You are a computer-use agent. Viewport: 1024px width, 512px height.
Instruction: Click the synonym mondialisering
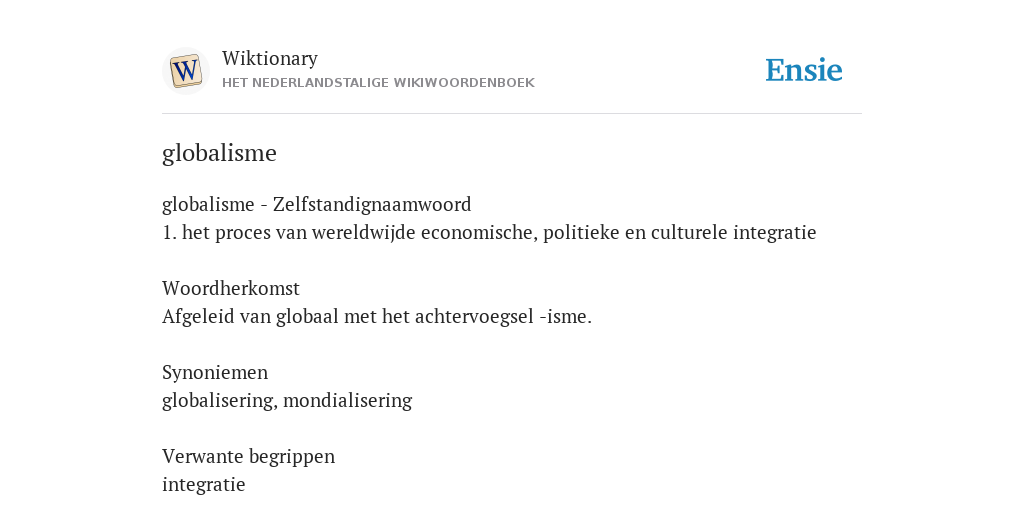coord(347,400)
